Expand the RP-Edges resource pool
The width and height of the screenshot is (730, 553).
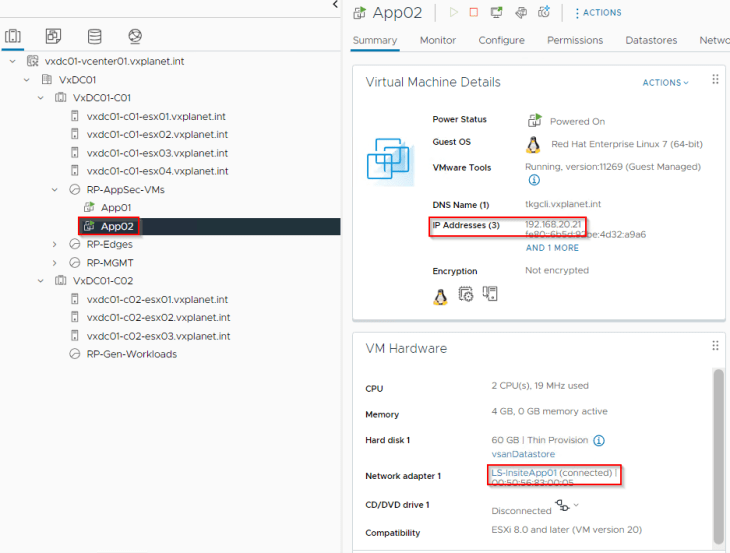pyautogui.click(x=54, y=244)
